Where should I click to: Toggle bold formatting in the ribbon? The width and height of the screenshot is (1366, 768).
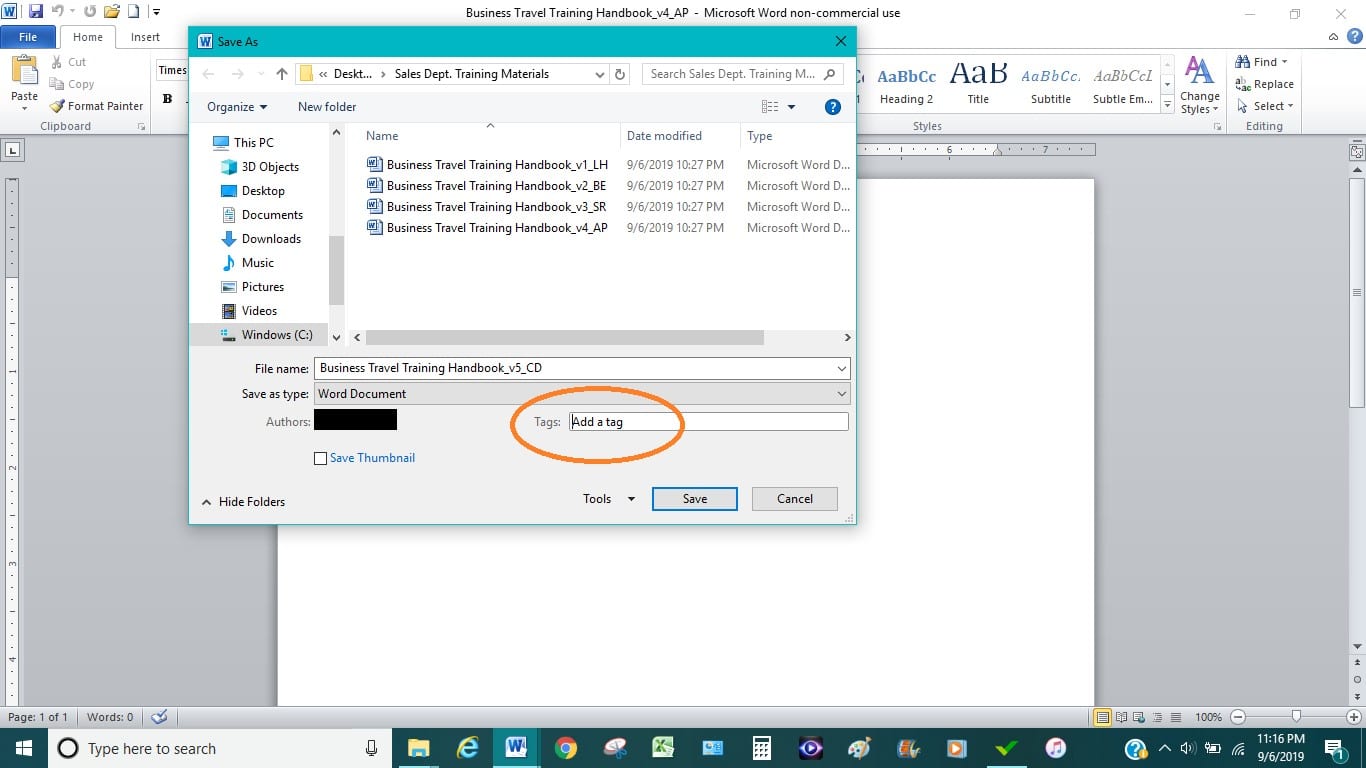[x=168, y=100]
